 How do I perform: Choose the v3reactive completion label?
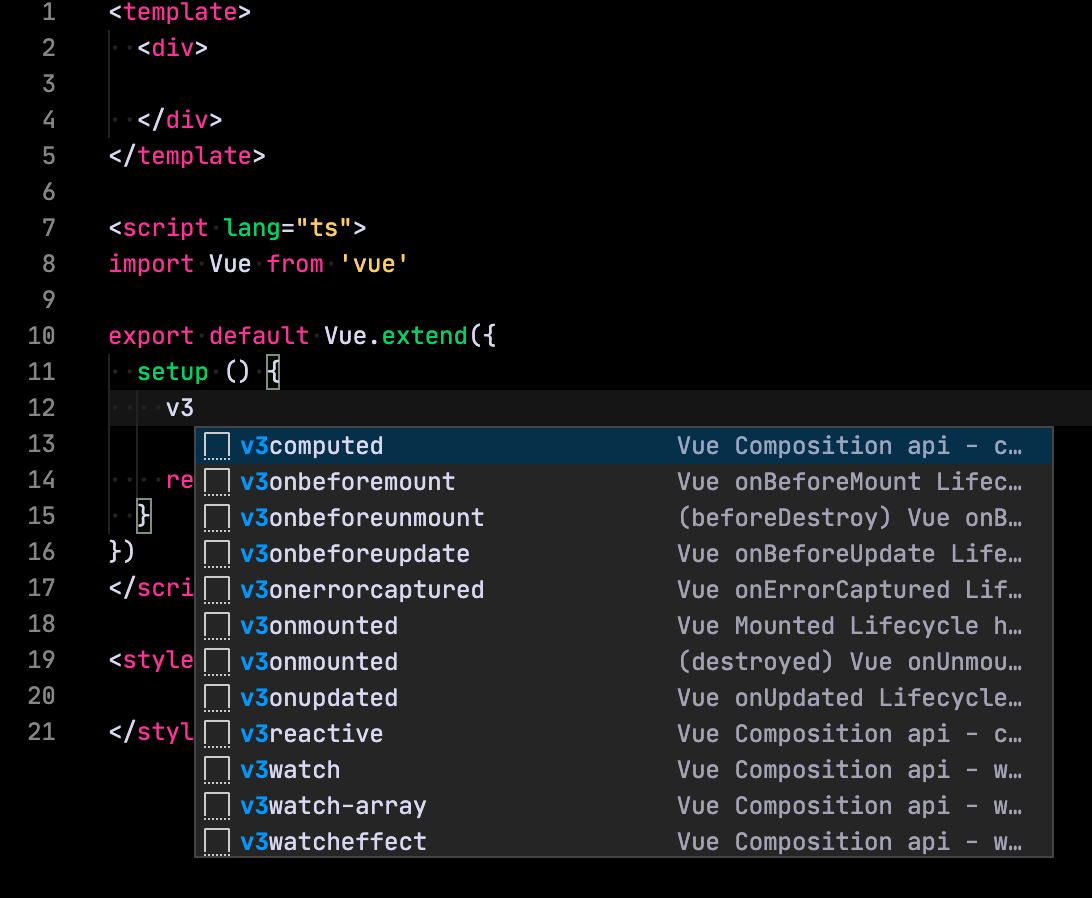coord(312,734)
